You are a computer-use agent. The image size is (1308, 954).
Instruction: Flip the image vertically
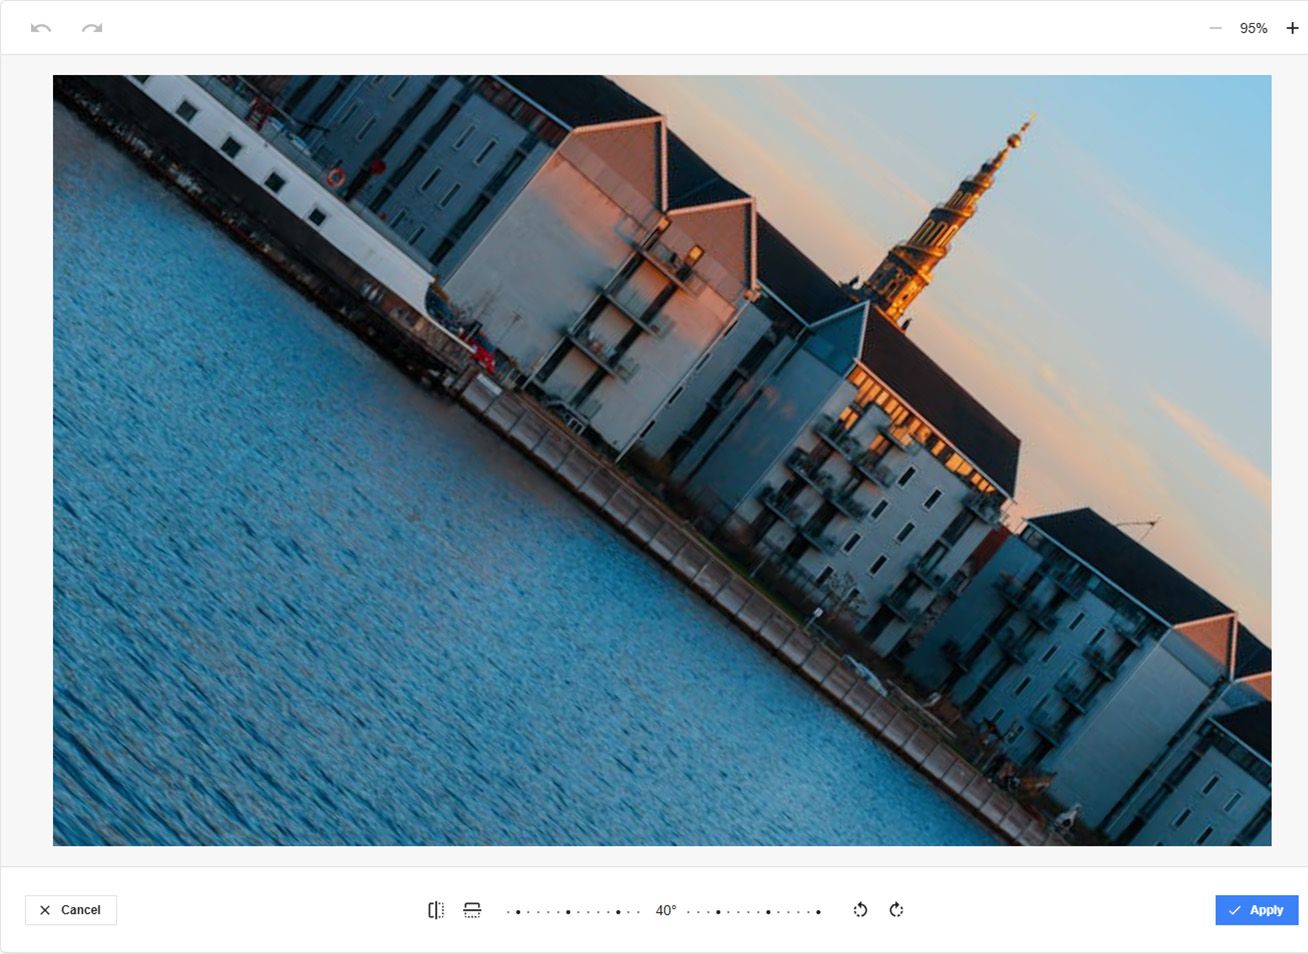click(472, 910)
